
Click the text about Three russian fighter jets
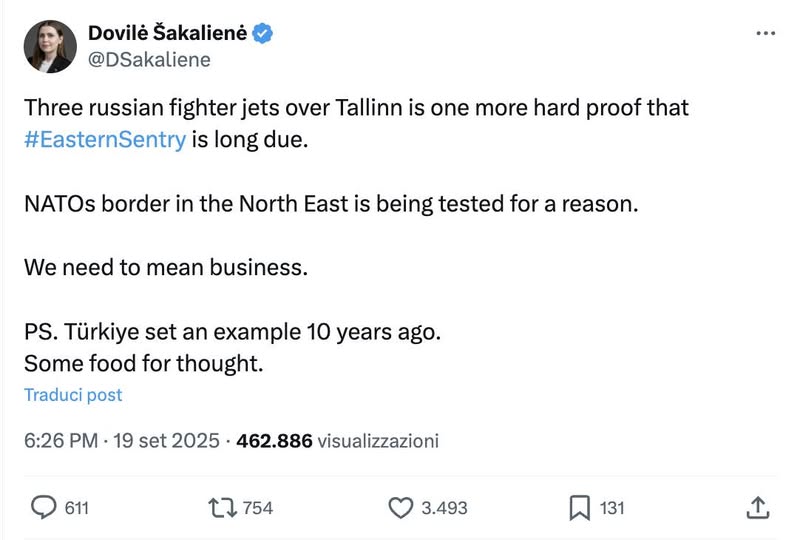(x=355, y=107)
